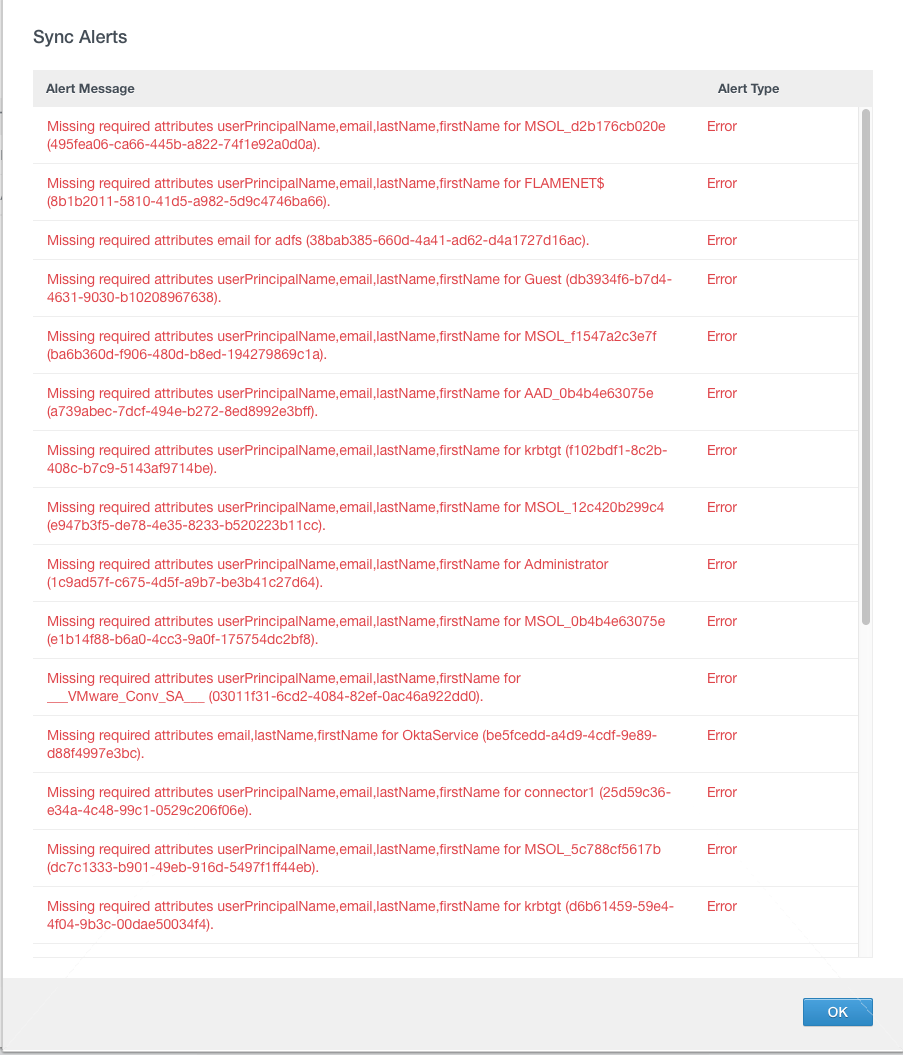
Task: Click the vertical scrollbar thumb
Action: coord(866,367)
